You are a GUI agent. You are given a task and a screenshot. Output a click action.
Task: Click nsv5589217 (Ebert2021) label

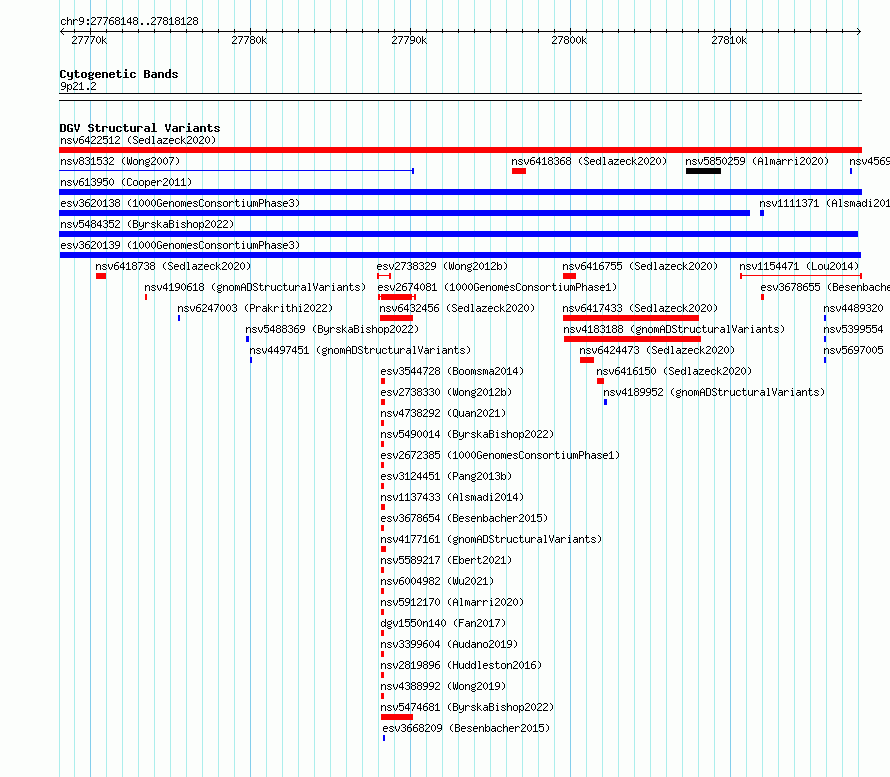pos(446,560)
